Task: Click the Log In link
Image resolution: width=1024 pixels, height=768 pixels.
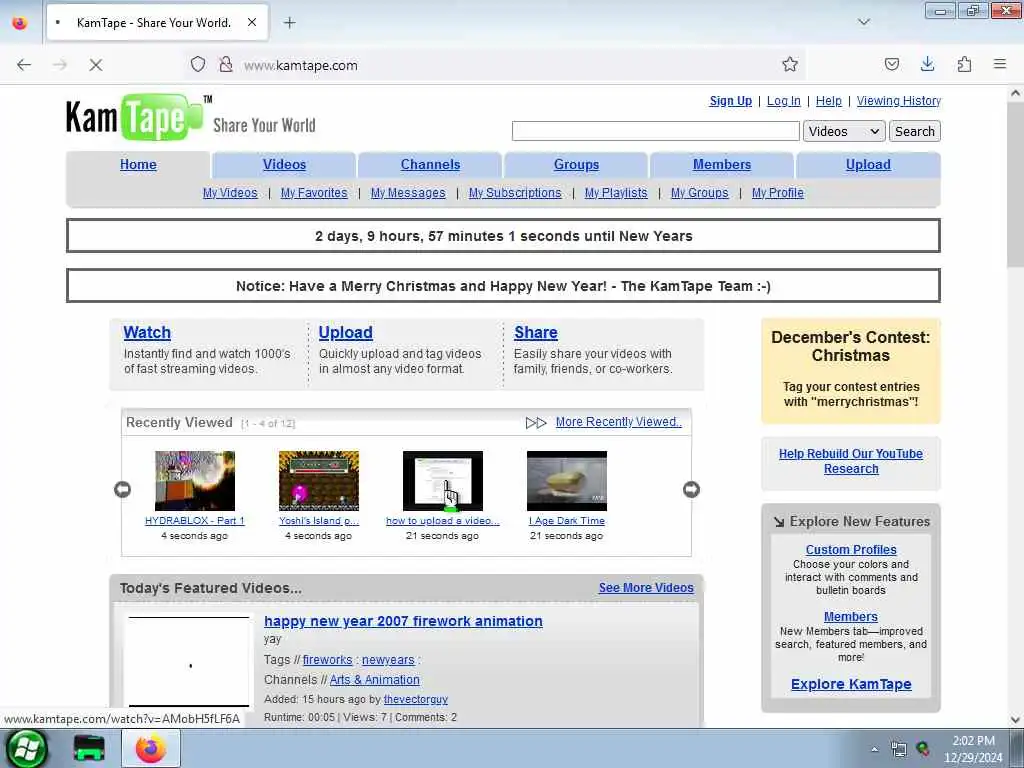Action: click(x=784, y=101)
